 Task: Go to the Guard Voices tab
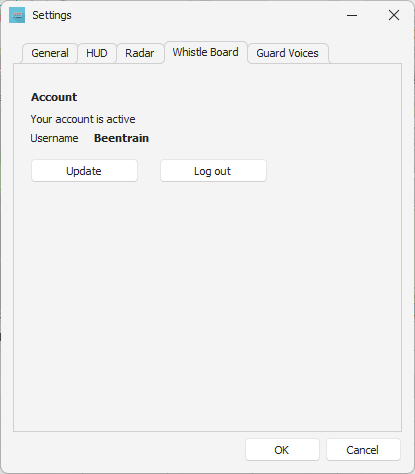[287, 53]
